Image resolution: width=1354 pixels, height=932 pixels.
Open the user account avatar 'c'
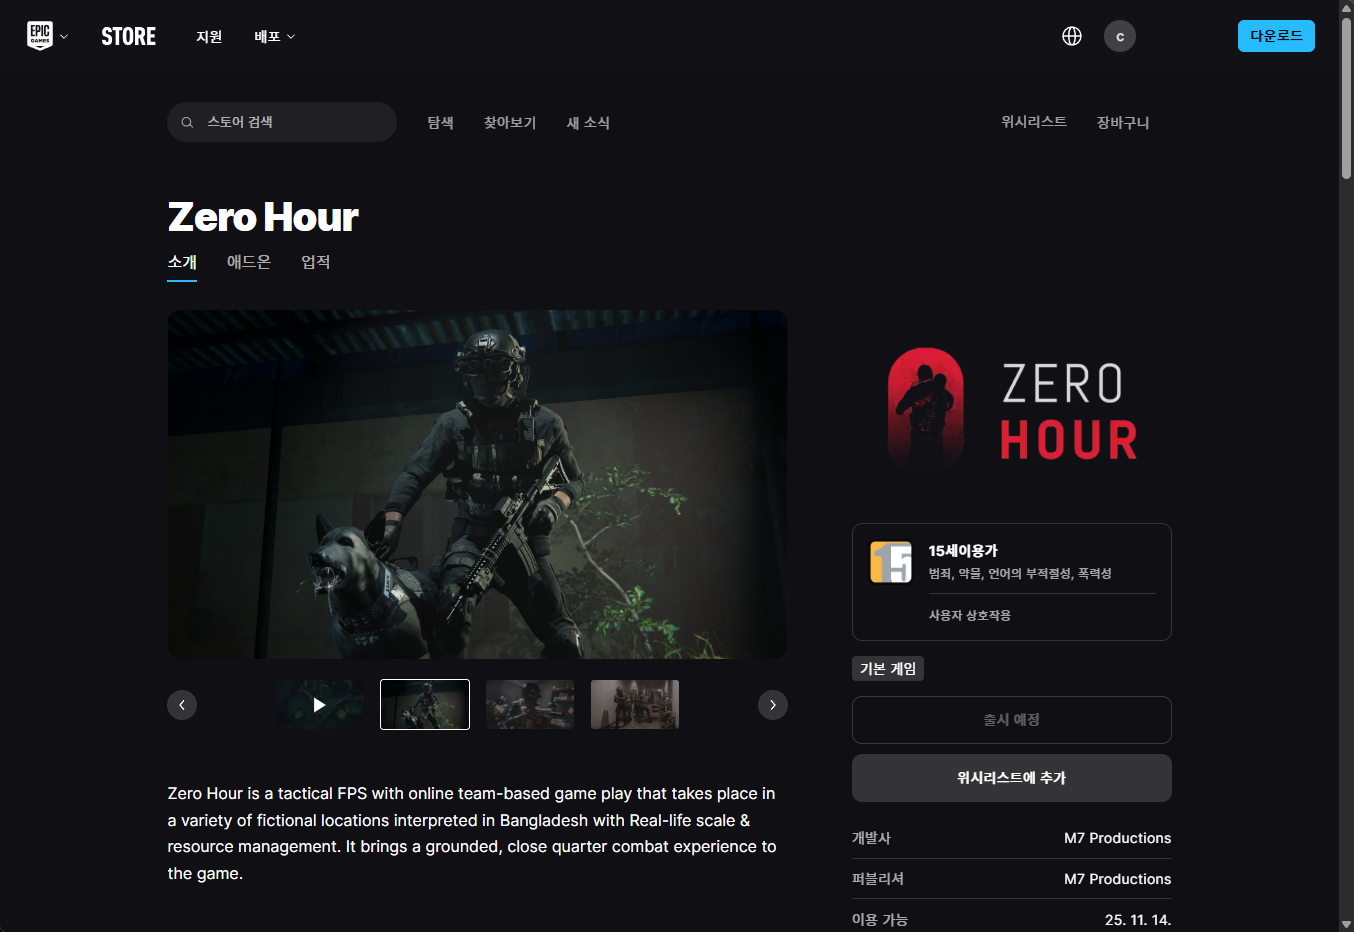(1120, 36)
